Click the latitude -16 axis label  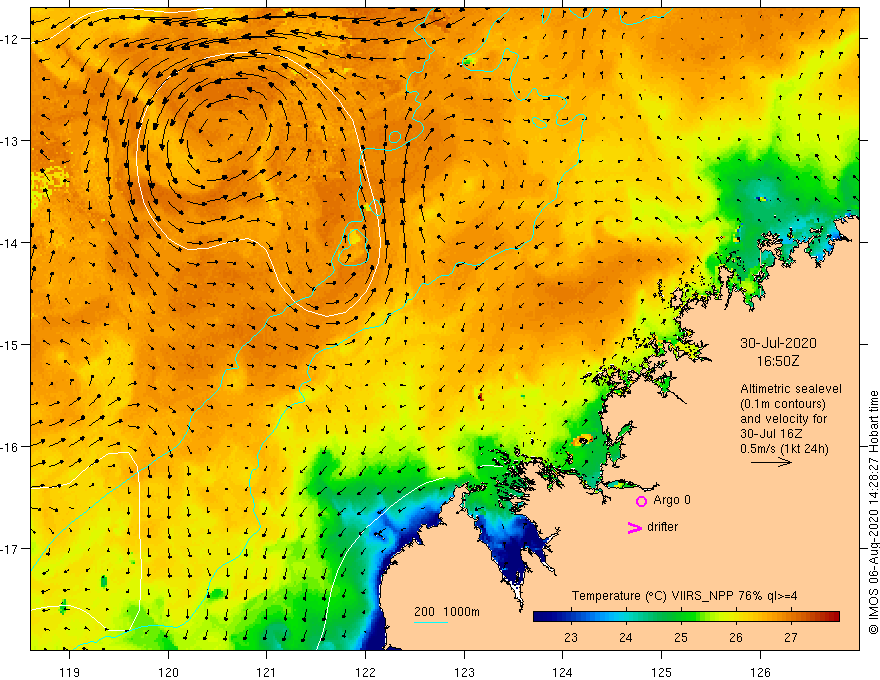coord(10,447)
